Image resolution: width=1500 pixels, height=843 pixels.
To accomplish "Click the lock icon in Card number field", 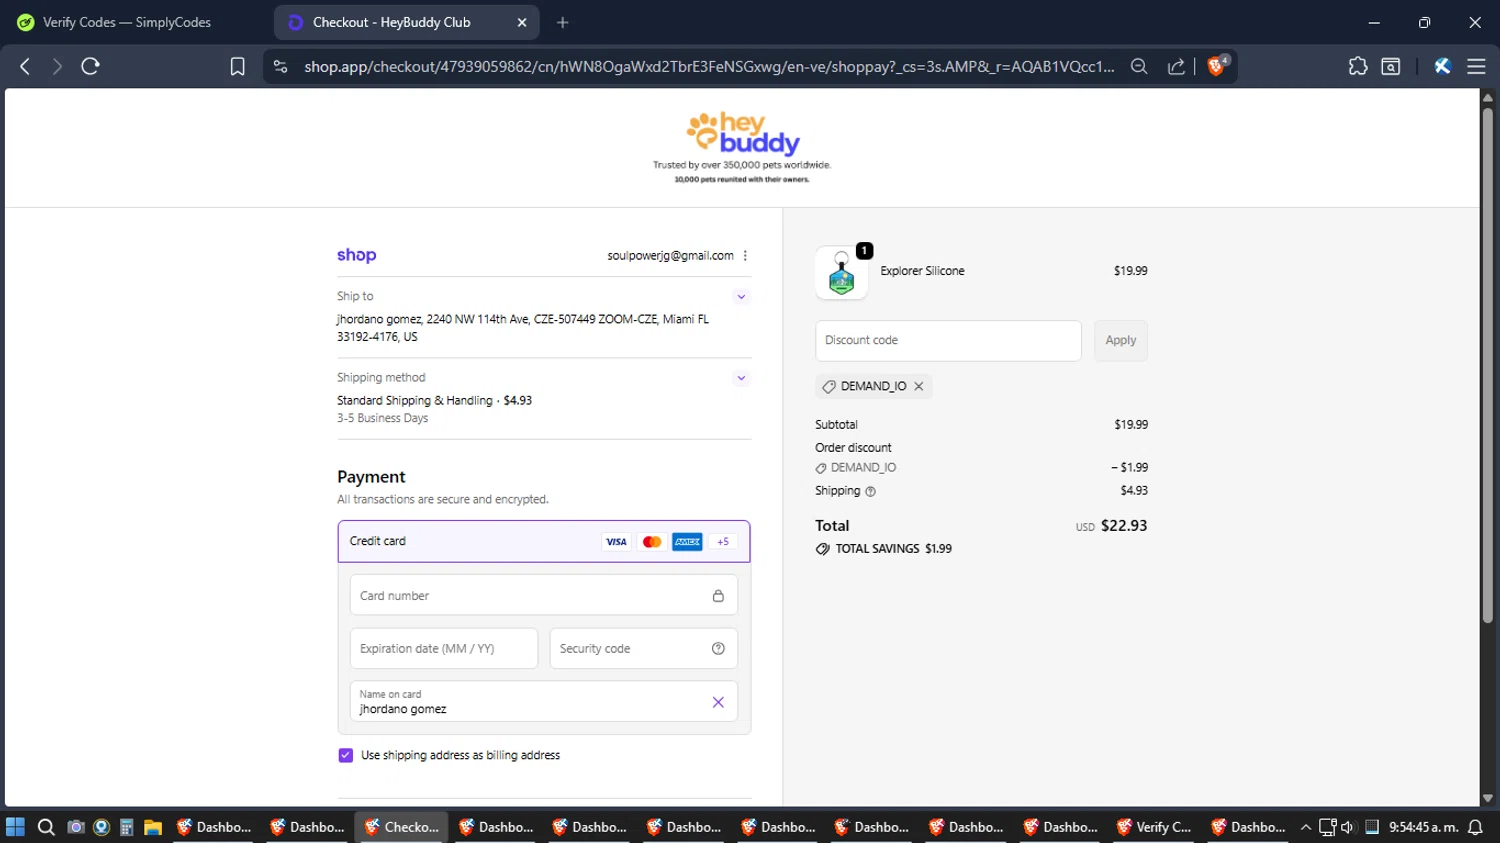I will [x=718, y=596].
